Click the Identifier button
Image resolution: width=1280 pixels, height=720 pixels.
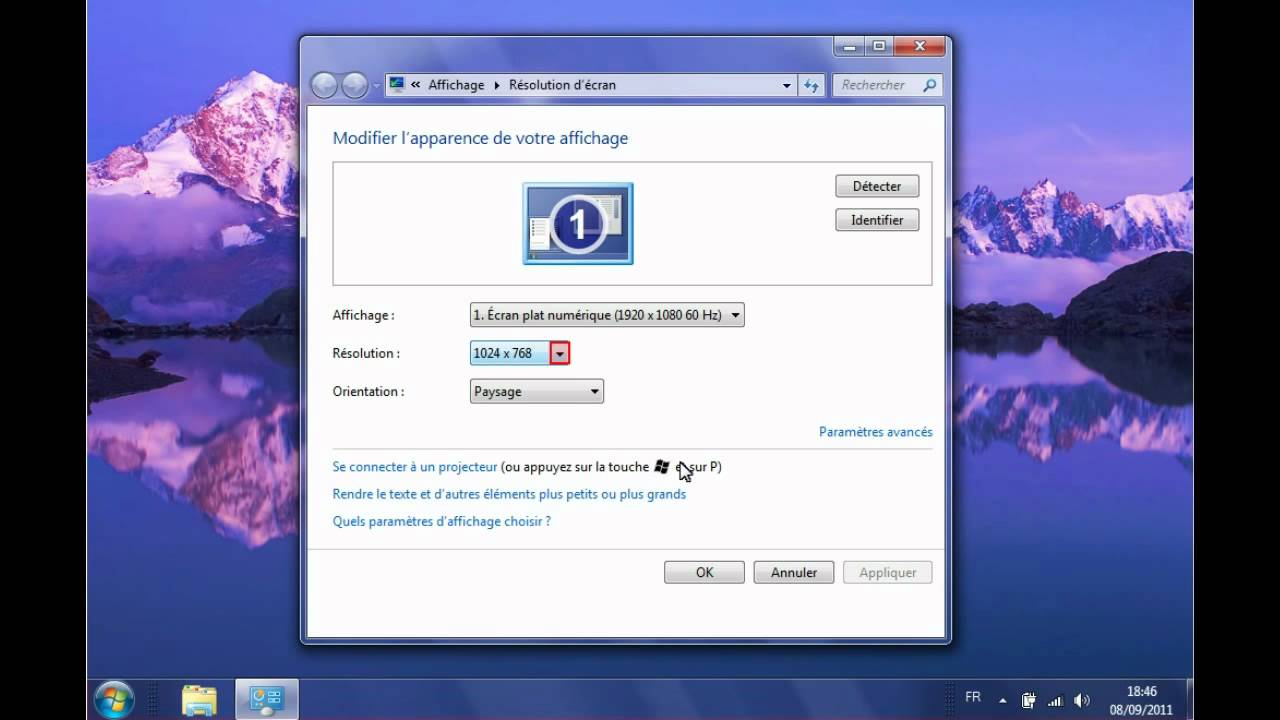pos(877,220)
